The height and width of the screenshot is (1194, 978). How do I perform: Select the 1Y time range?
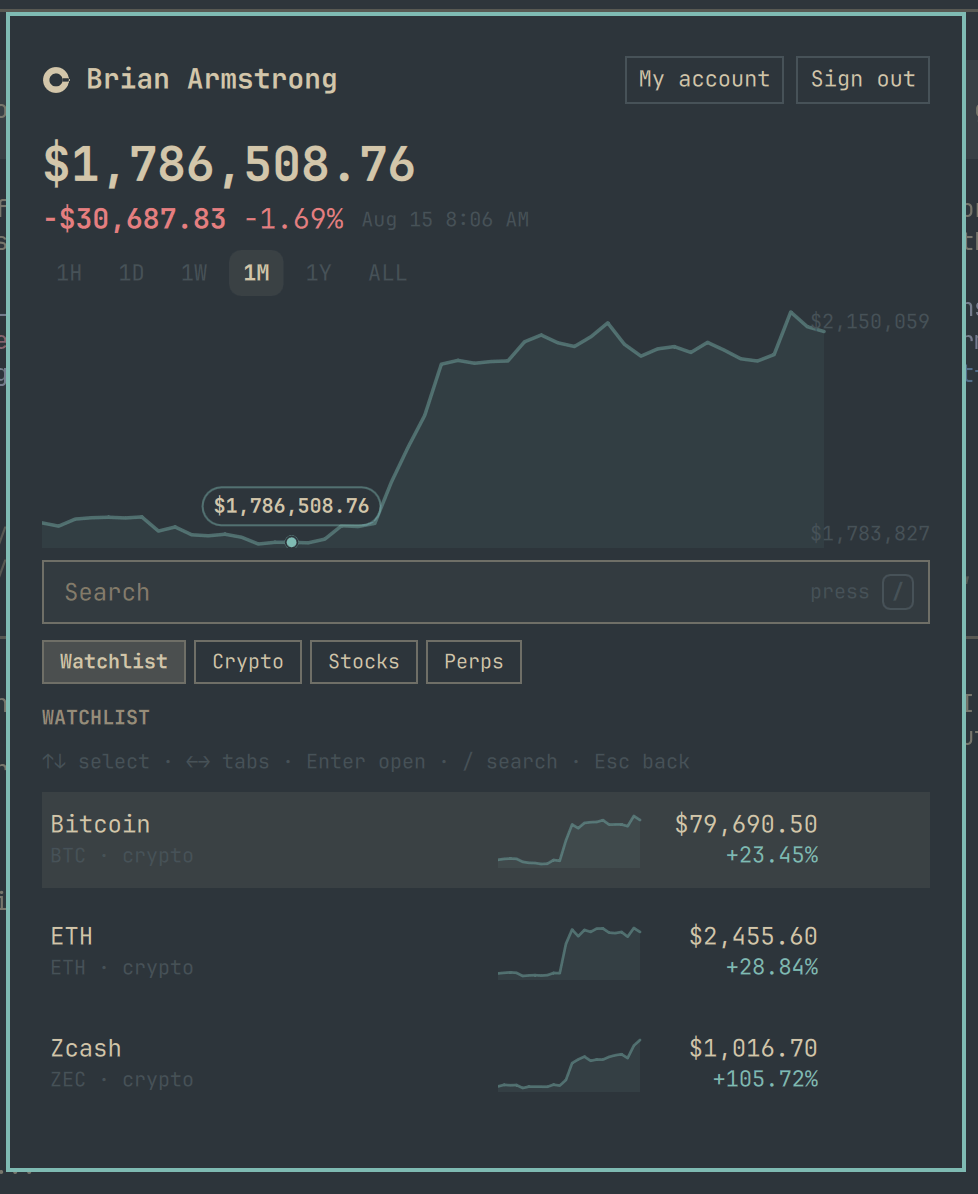click(318, 273)
